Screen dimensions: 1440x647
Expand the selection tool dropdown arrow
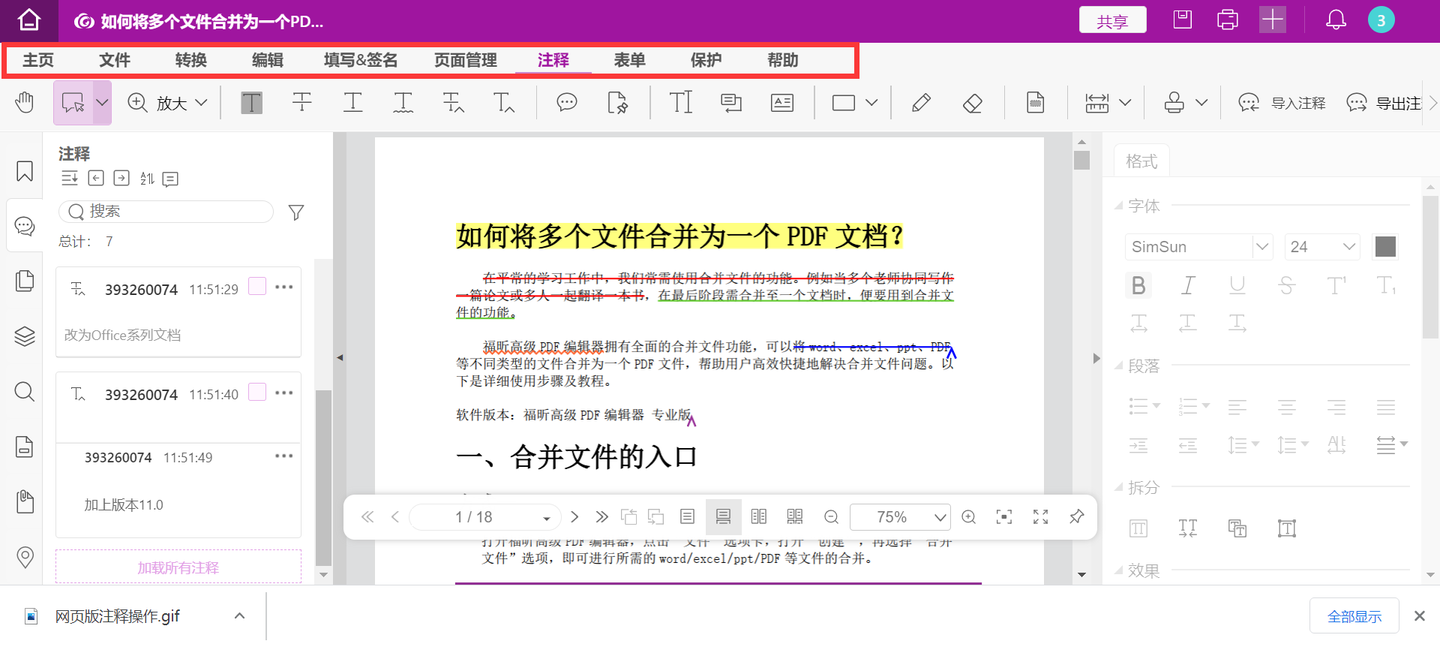pos(102,102)
